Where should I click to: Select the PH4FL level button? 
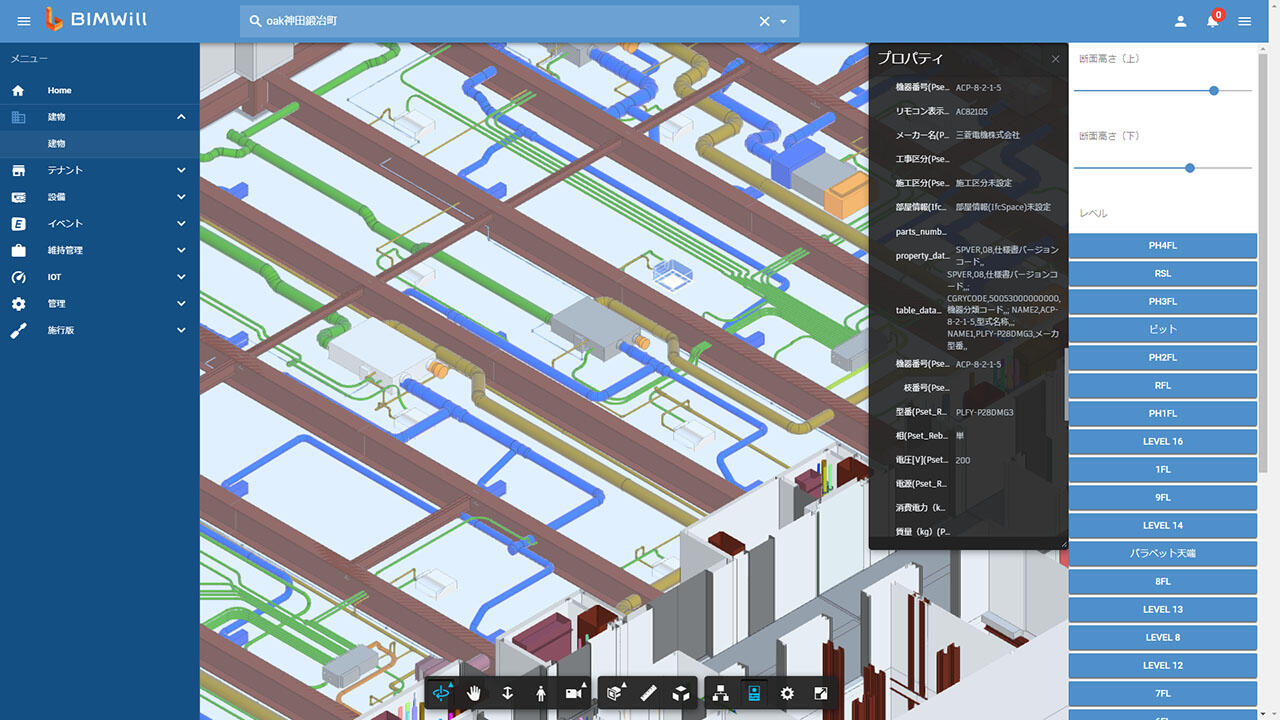pyautogui.click(x=1162, y=246)
